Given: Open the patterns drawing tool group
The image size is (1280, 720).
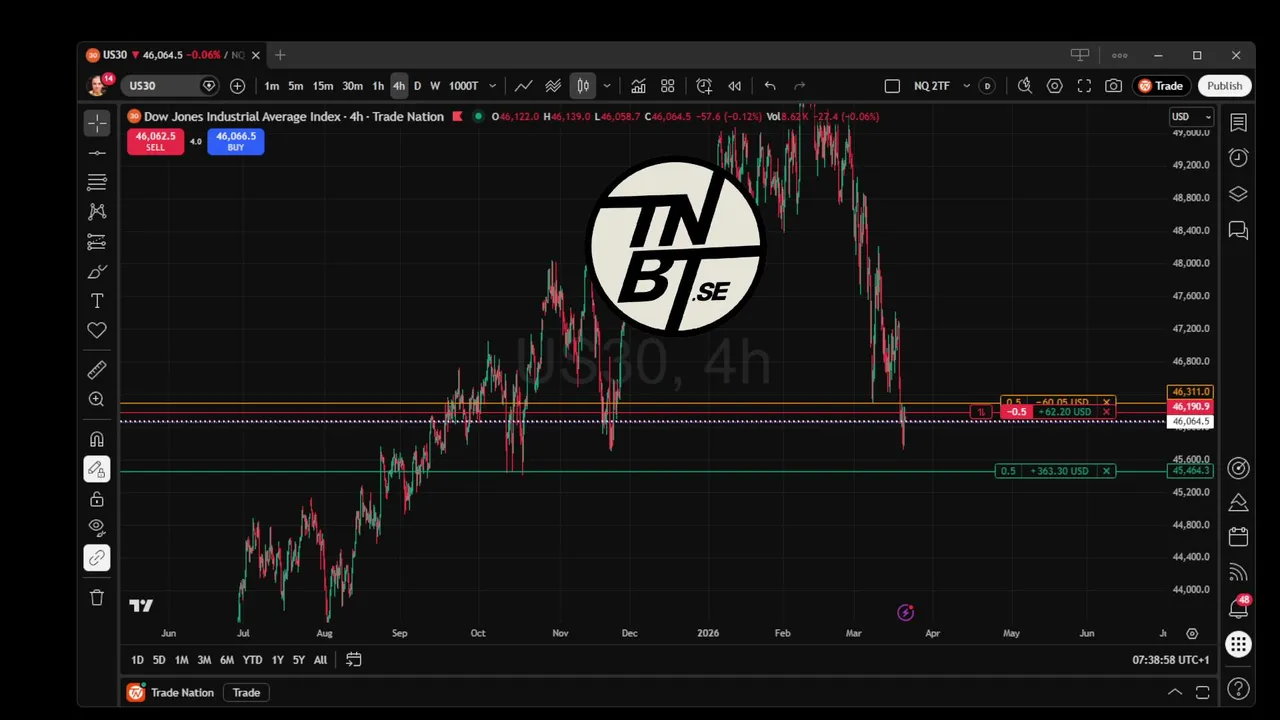Looking at the screenshot, I should point(97,212).
